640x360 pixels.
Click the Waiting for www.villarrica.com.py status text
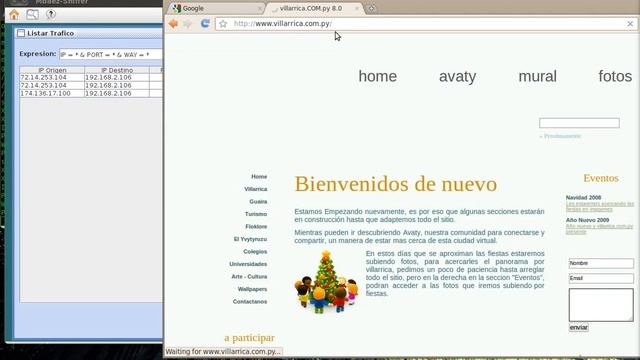[223, 351]
